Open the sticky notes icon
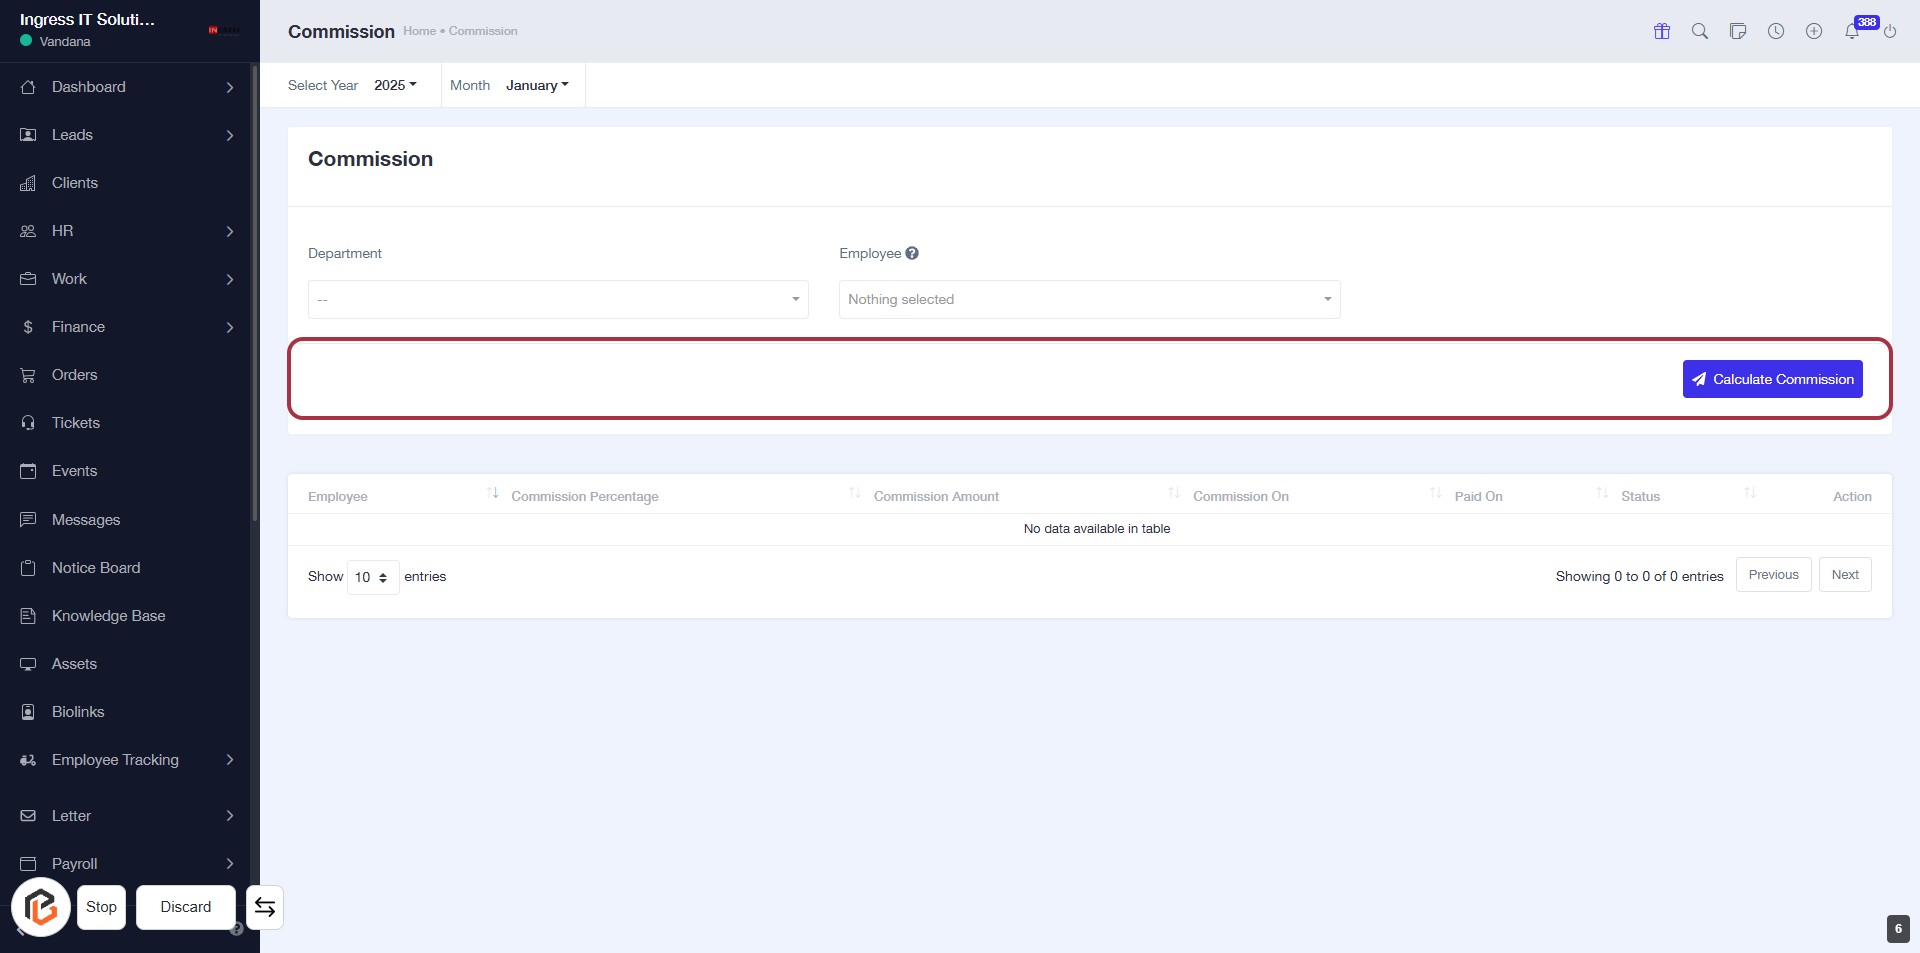 [x=1737, y=31]
